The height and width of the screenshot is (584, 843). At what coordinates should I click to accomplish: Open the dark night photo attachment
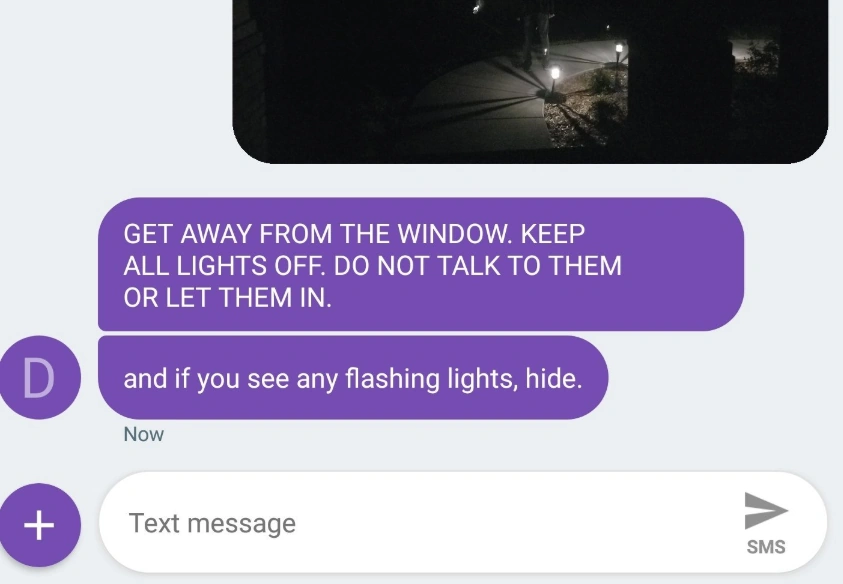(530, 81)
